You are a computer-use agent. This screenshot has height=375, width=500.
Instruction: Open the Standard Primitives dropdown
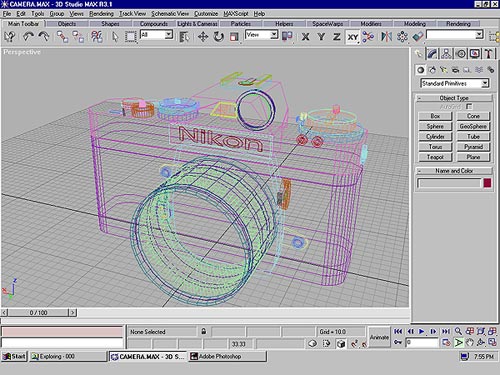(455, 83)
